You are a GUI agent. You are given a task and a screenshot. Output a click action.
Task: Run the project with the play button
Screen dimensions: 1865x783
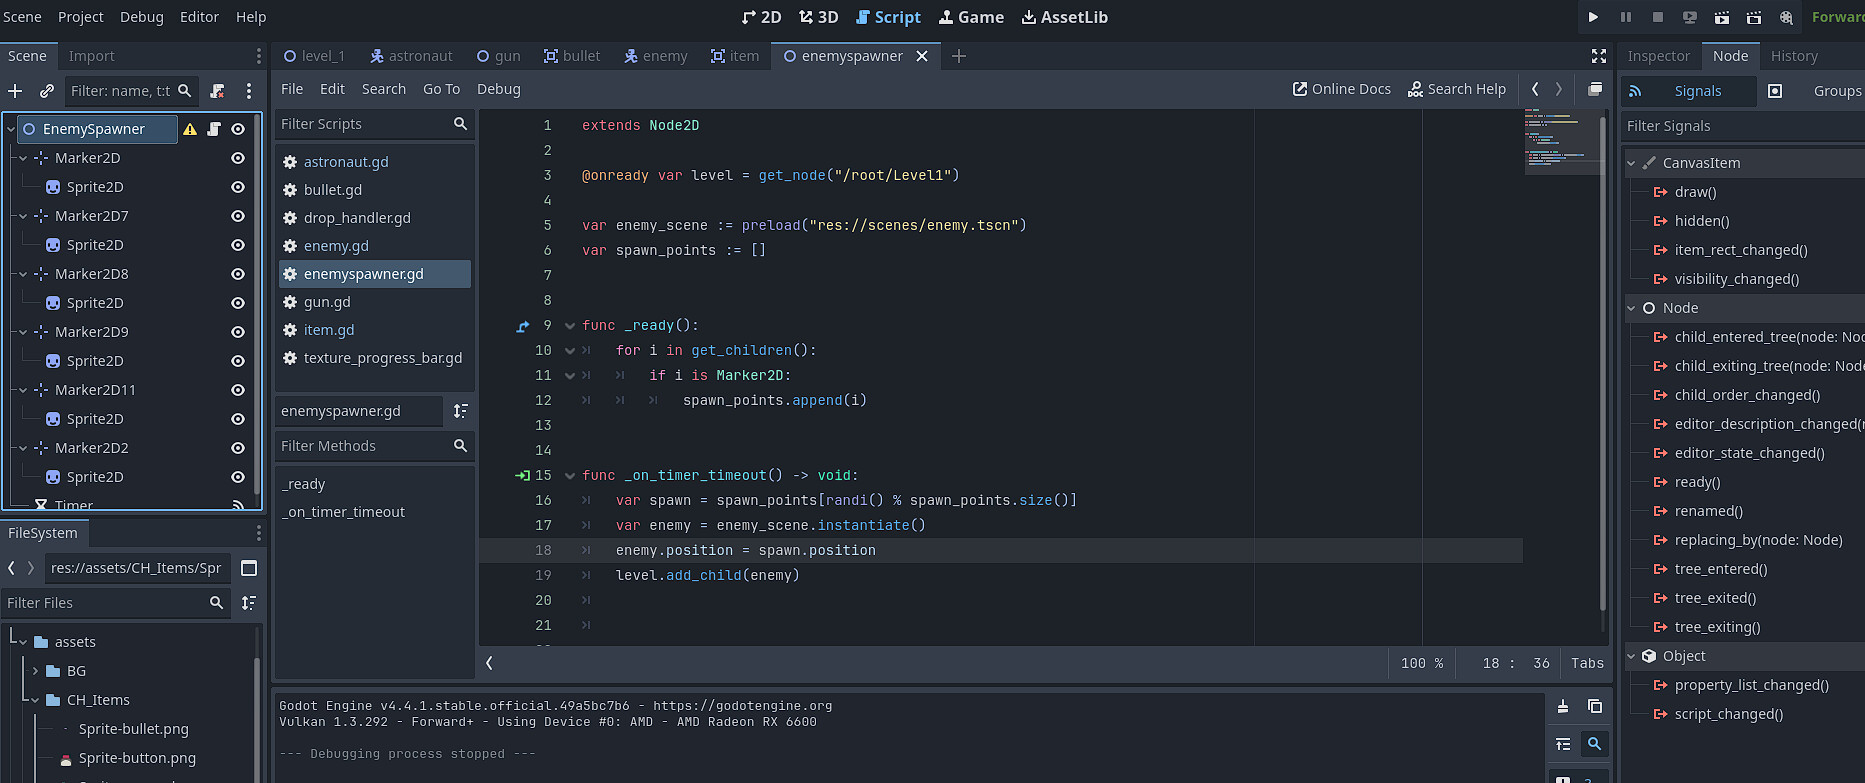(x=1593, y=17)
